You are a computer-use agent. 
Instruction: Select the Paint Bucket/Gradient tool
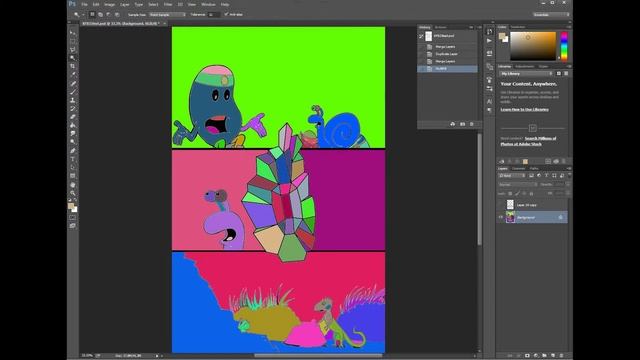73,125
